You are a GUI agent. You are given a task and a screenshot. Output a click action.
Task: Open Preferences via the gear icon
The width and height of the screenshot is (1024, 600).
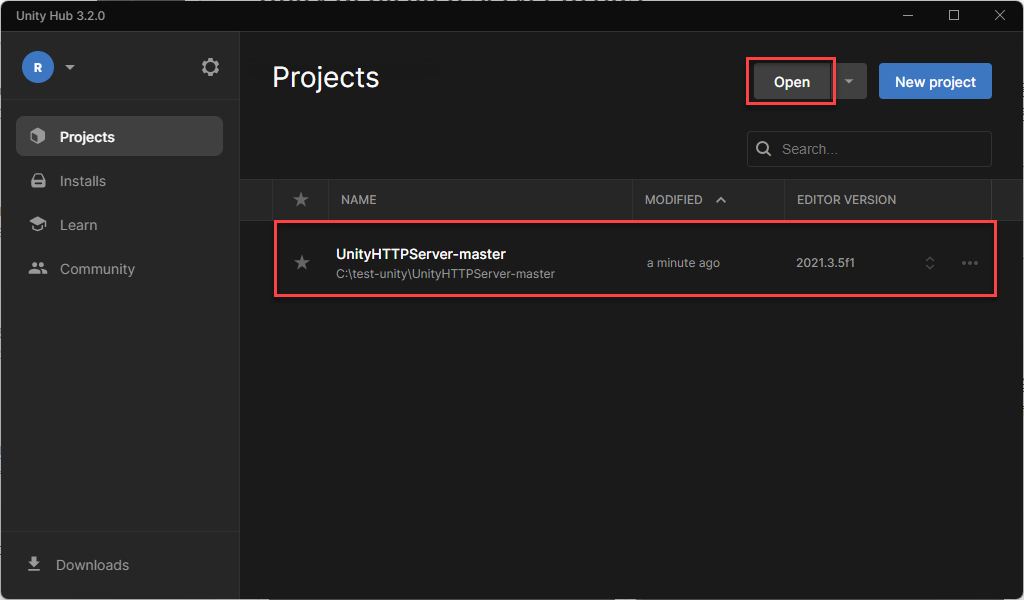(x=210, y=67)
